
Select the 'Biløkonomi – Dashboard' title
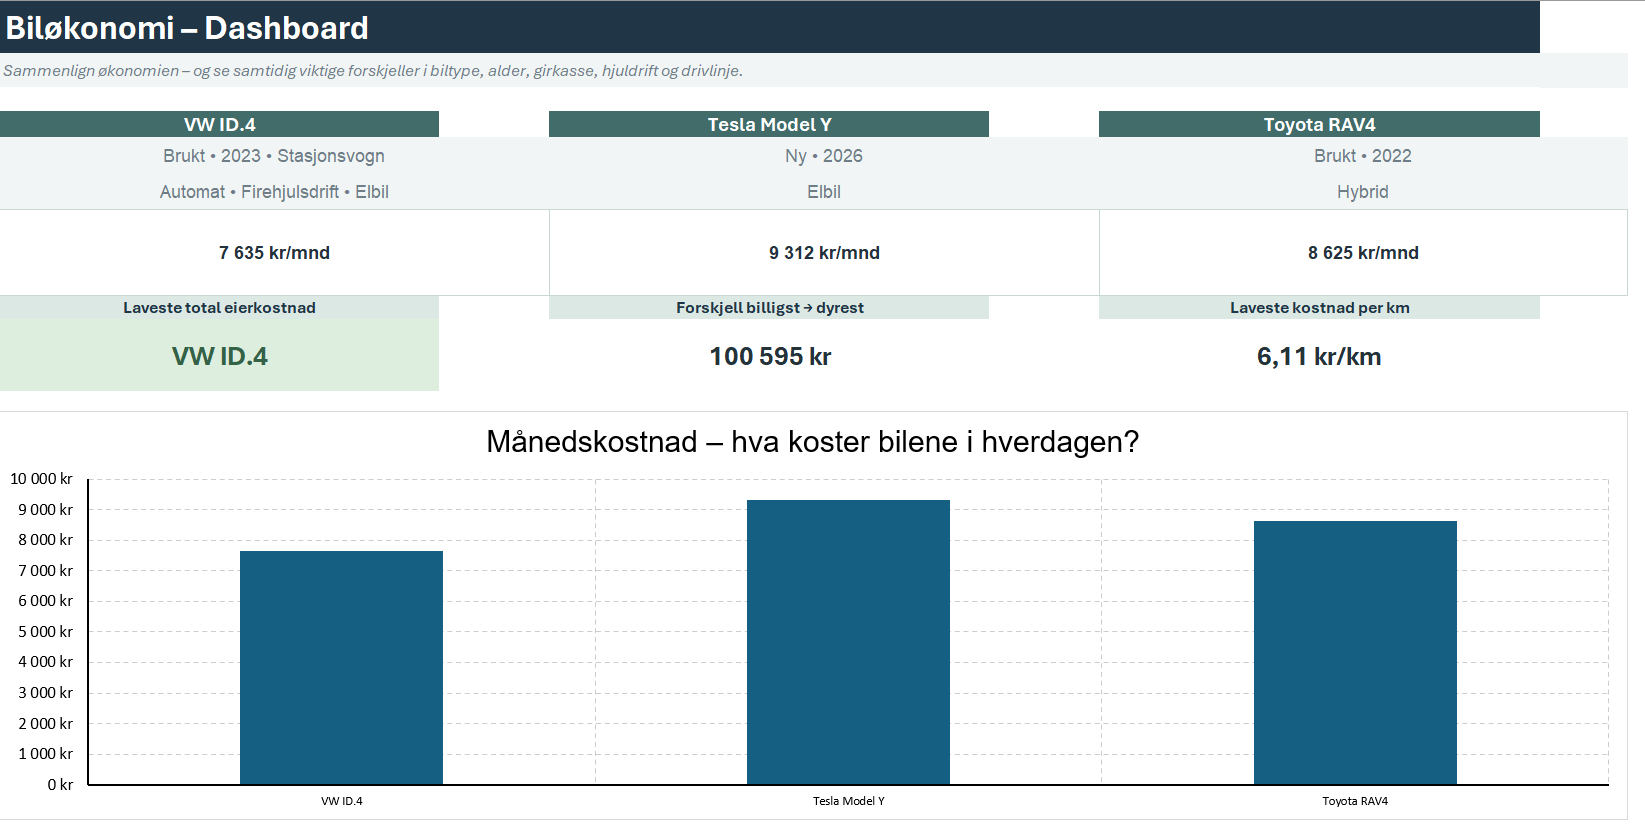pos(187,28)
